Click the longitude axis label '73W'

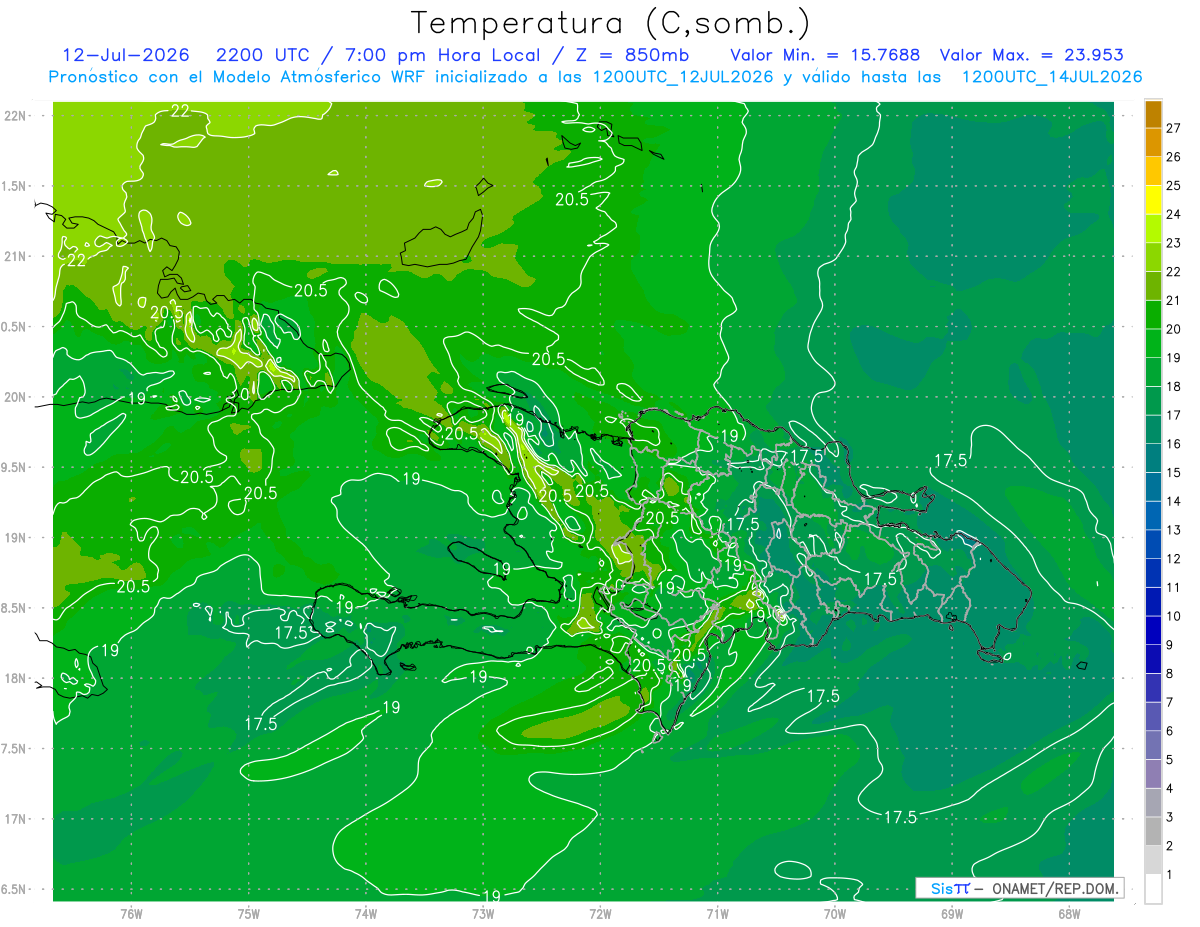pos(483,913)
